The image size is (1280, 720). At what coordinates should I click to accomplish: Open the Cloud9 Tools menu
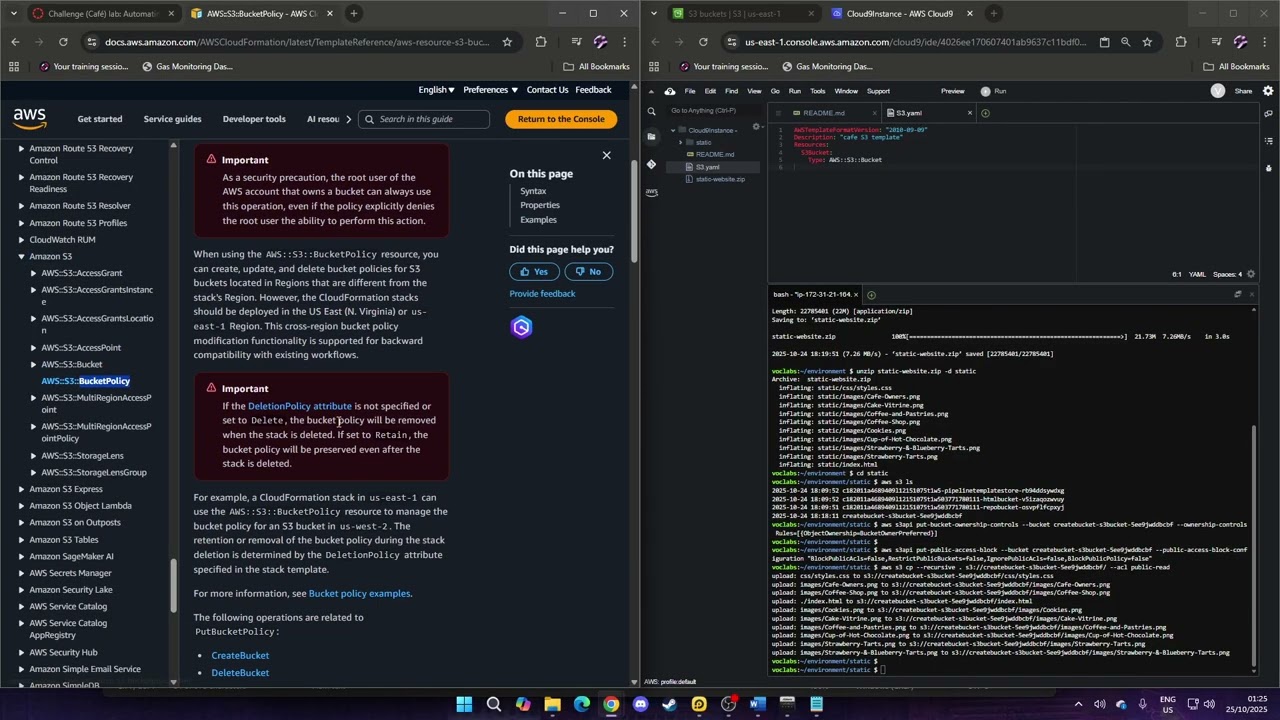pos(818,91)
